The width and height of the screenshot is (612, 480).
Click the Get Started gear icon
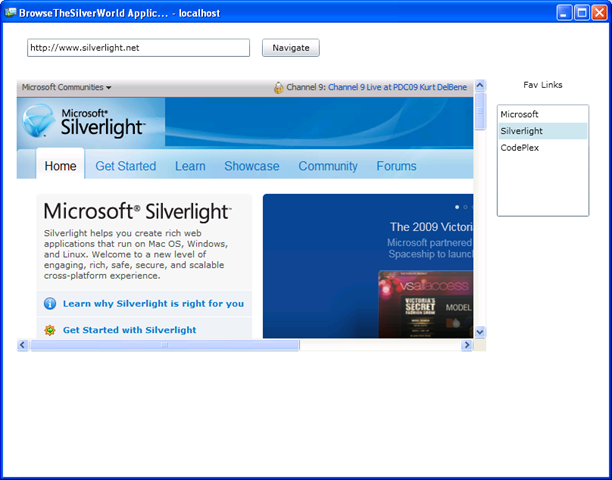click(x=50, y=330)
